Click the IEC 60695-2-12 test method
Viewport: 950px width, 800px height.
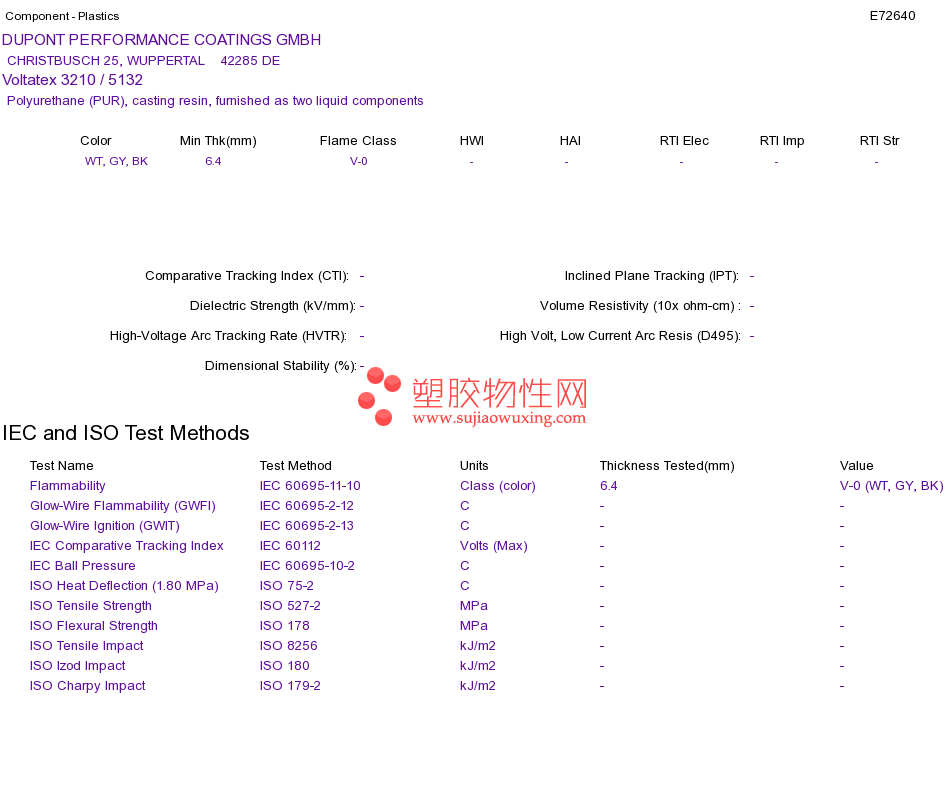coord(307,506)
